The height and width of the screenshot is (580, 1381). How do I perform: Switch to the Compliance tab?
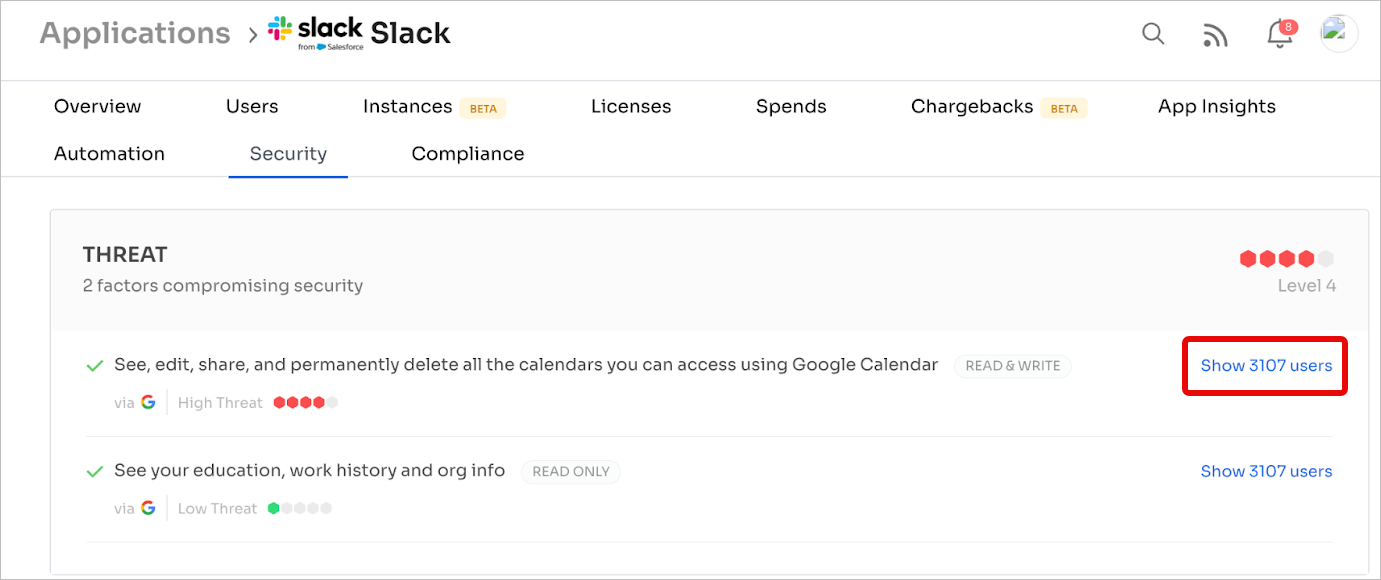(x=468, y=154)
